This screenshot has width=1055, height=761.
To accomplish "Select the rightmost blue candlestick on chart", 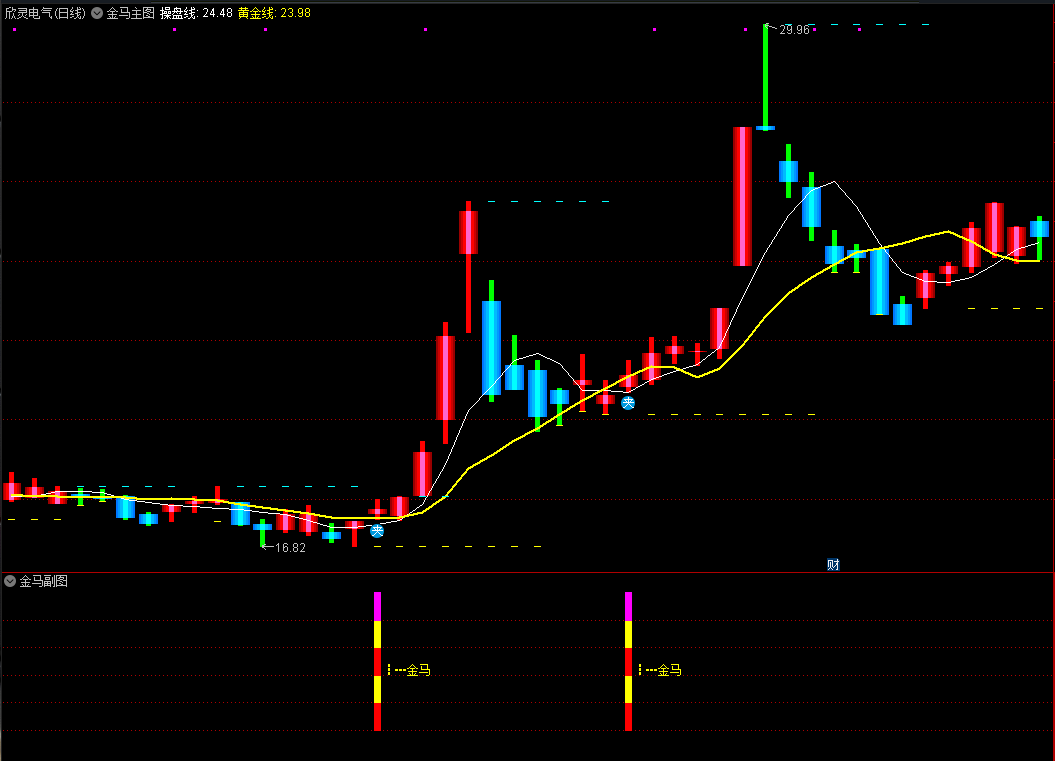I will 1039,229.
